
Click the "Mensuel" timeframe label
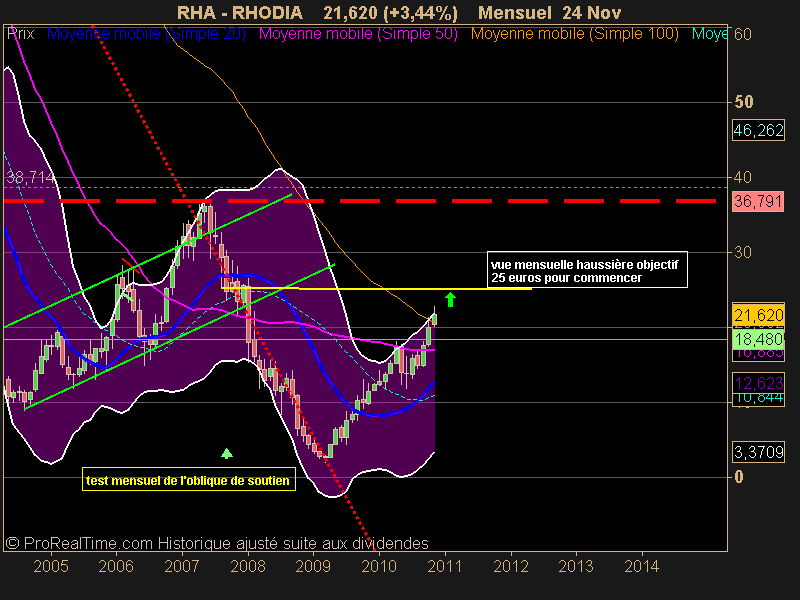[515, 12]
